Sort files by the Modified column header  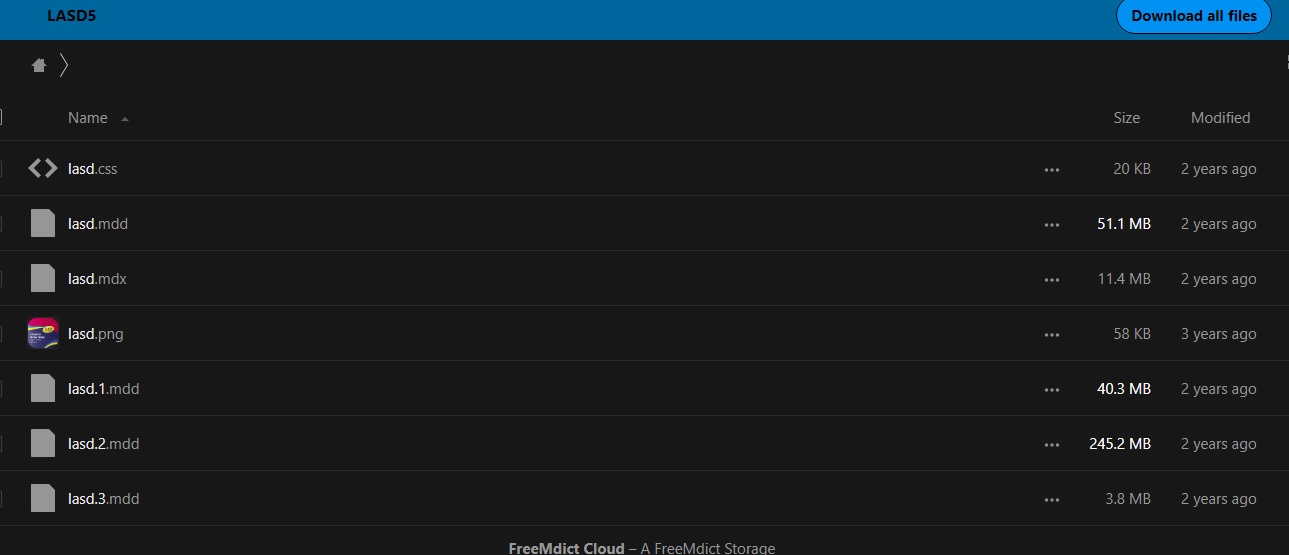pyautogui.click(x=1220, y=118)
